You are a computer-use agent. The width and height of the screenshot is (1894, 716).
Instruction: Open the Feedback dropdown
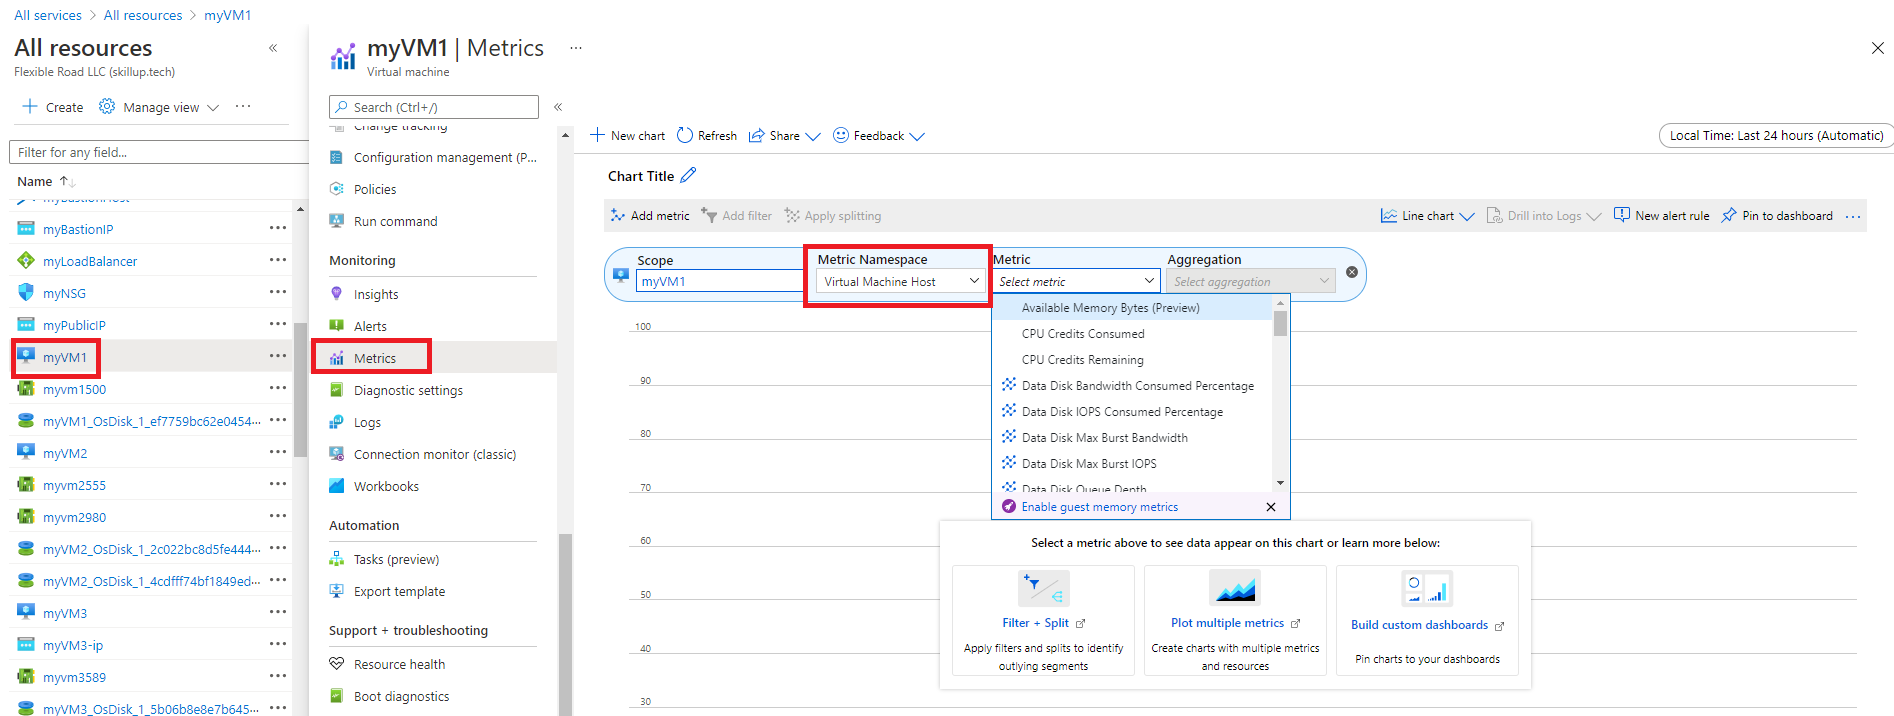[879, 136]
